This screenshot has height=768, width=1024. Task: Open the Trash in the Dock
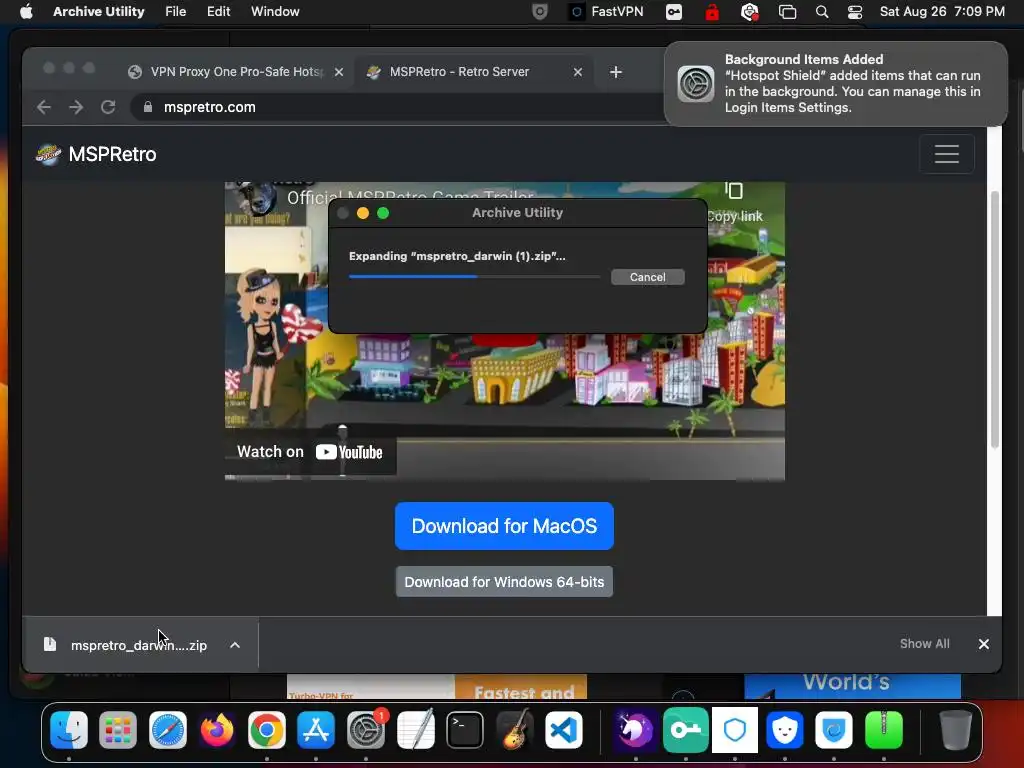pos(955,729)
